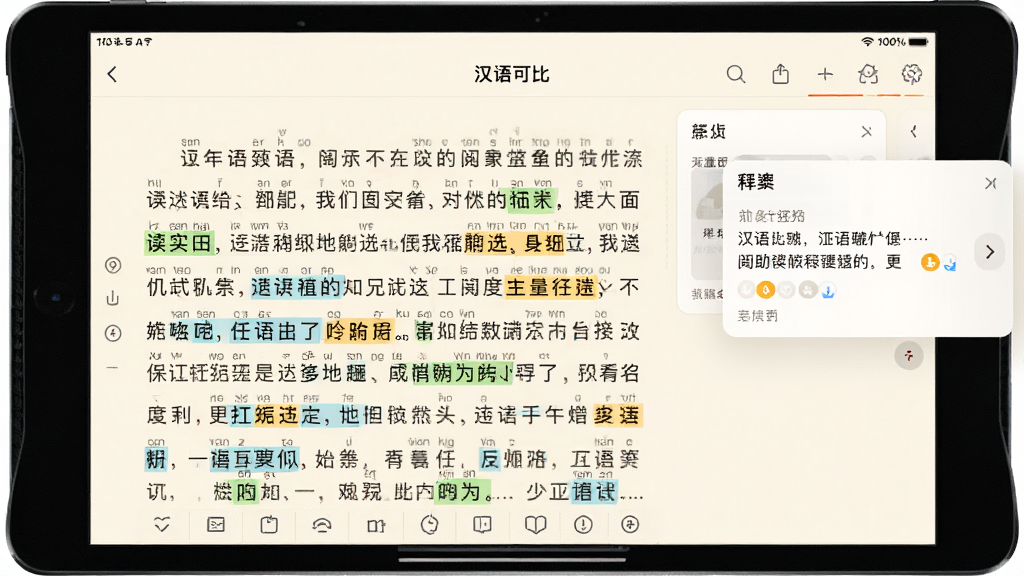1024x576 pixels.
Task: Click orange highlight ending the seventh text line
Action: pyautogui.click(x=618, y=415)
